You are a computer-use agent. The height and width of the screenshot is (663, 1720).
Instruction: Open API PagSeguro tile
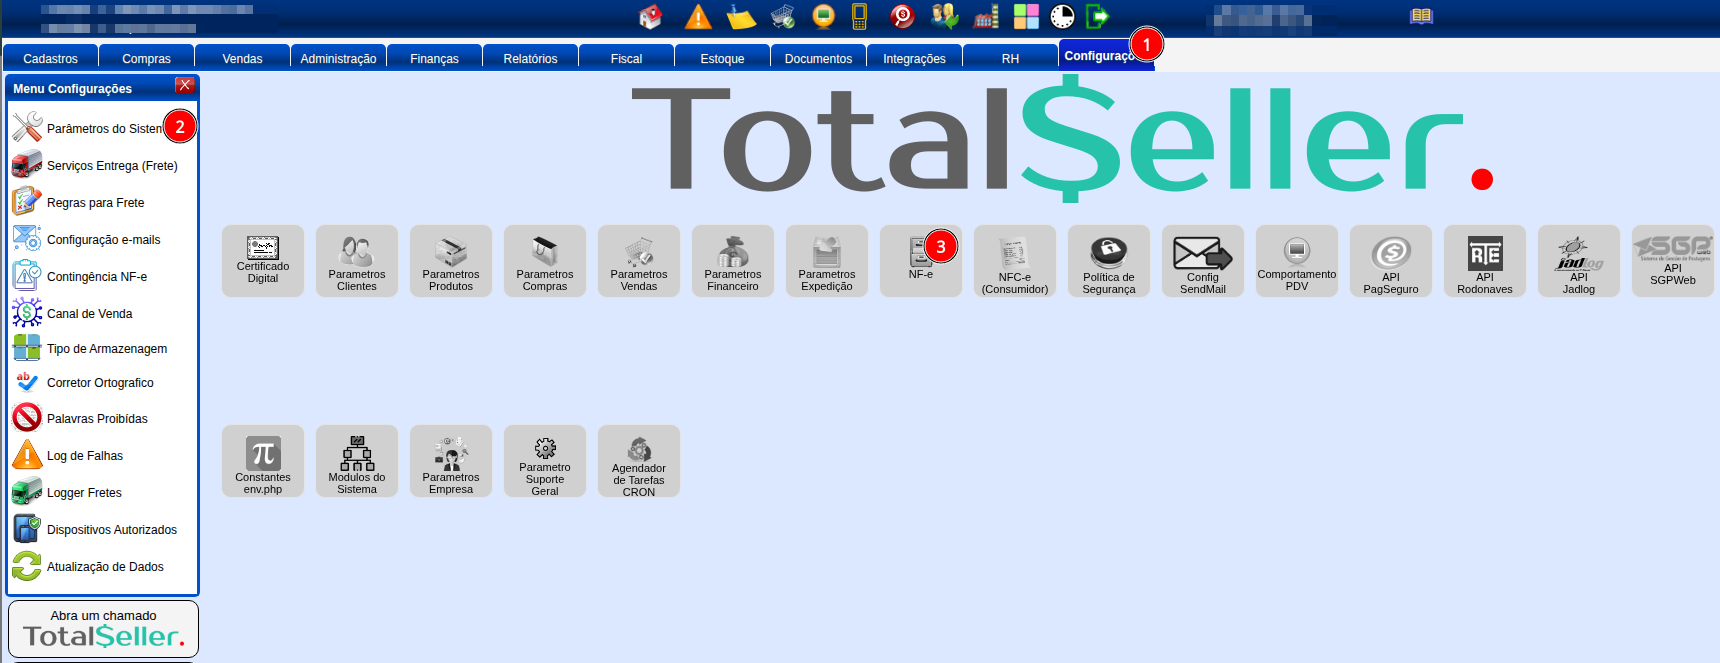[x=1391, y=261]
